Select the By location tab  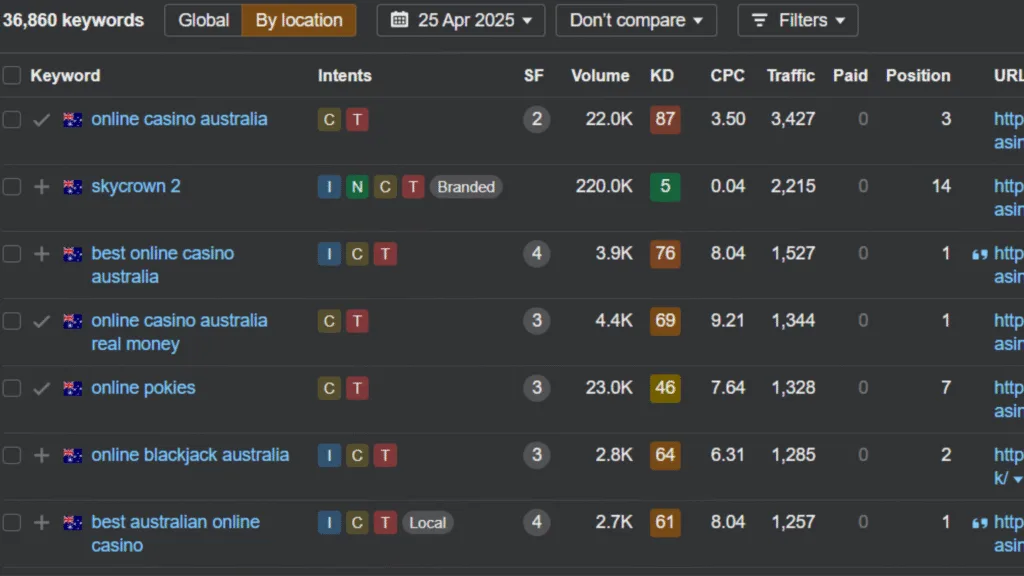tap(298, 20)
